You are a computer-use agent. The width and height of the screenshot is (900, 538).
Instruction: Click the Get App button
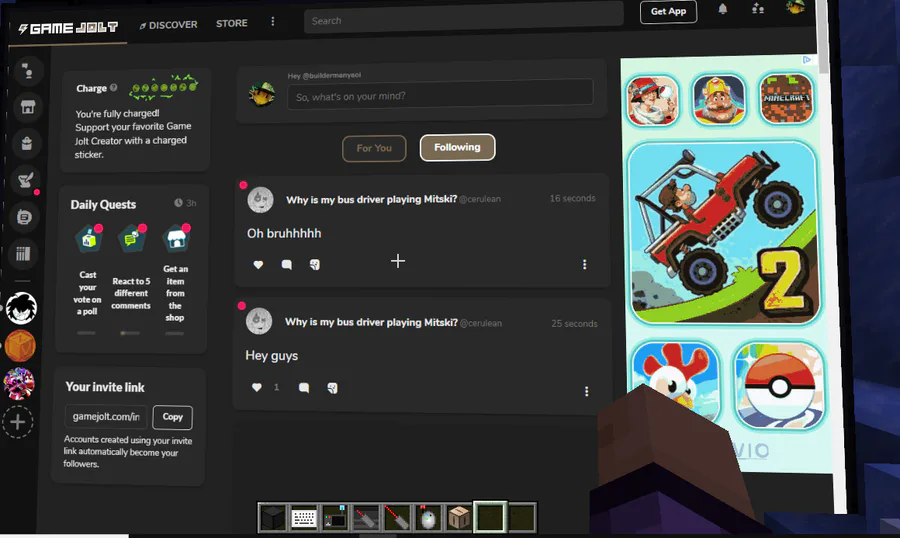click(x=668, y=11)
